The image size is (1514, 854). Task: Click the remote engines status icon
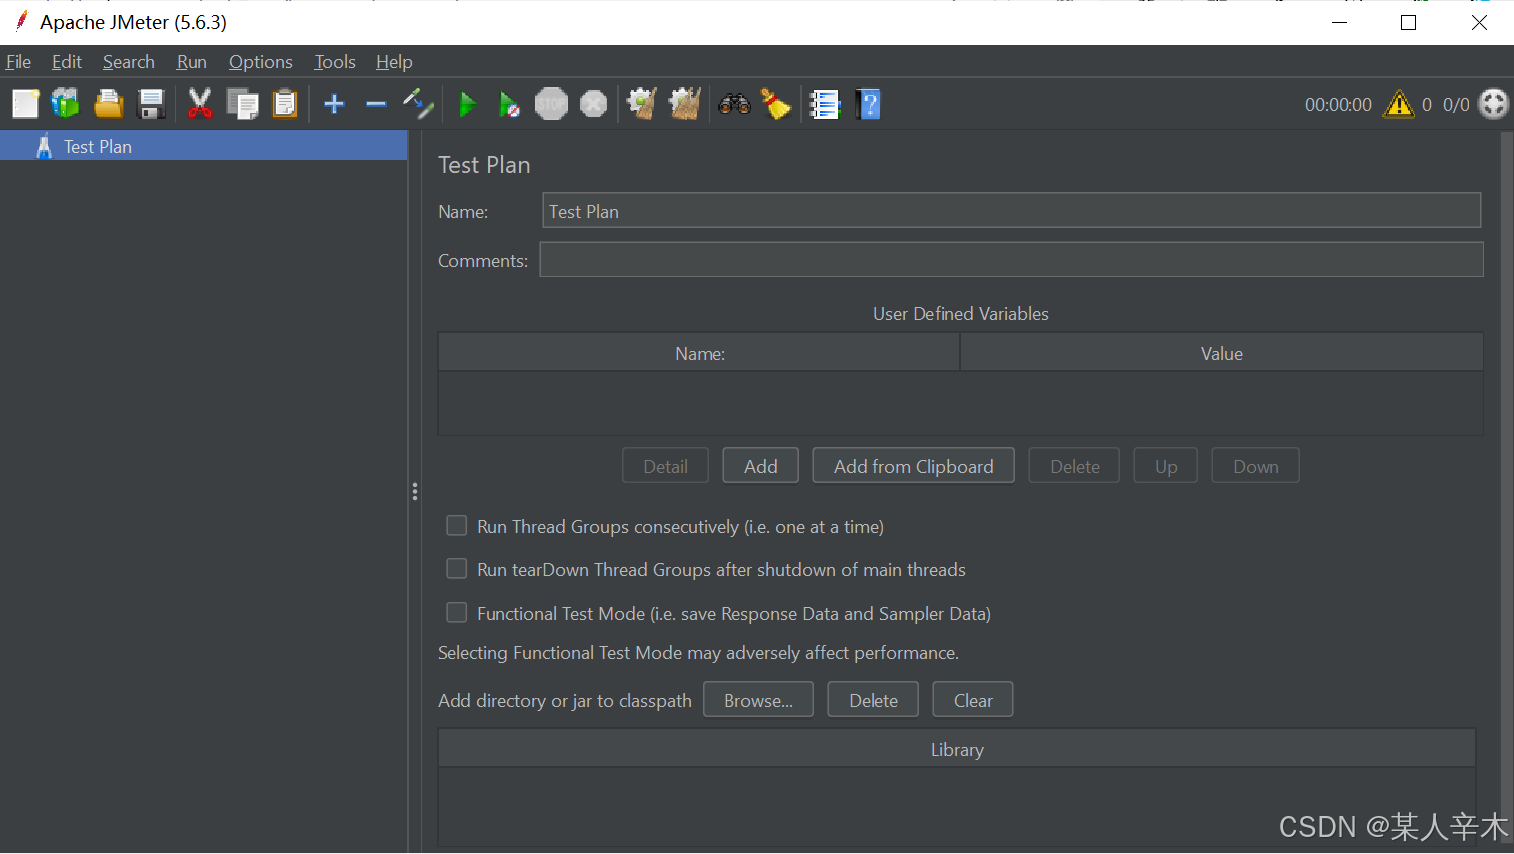1493,104
